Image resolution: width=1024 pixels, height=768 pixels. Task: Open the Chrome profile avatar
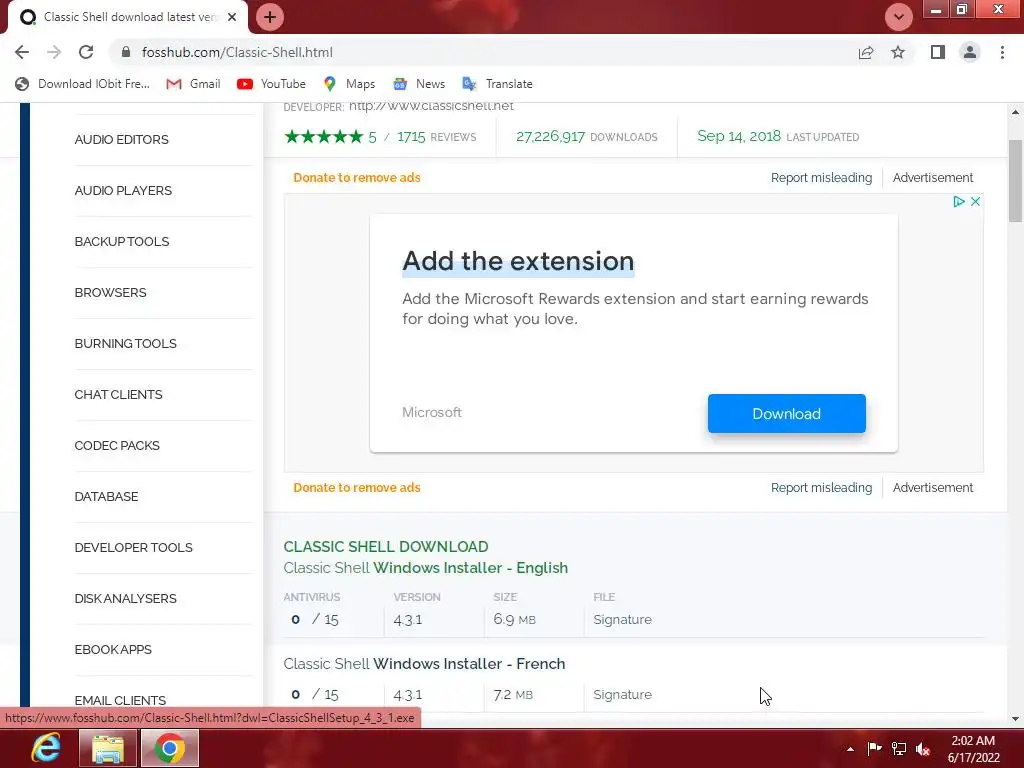(x=970, y=52)
